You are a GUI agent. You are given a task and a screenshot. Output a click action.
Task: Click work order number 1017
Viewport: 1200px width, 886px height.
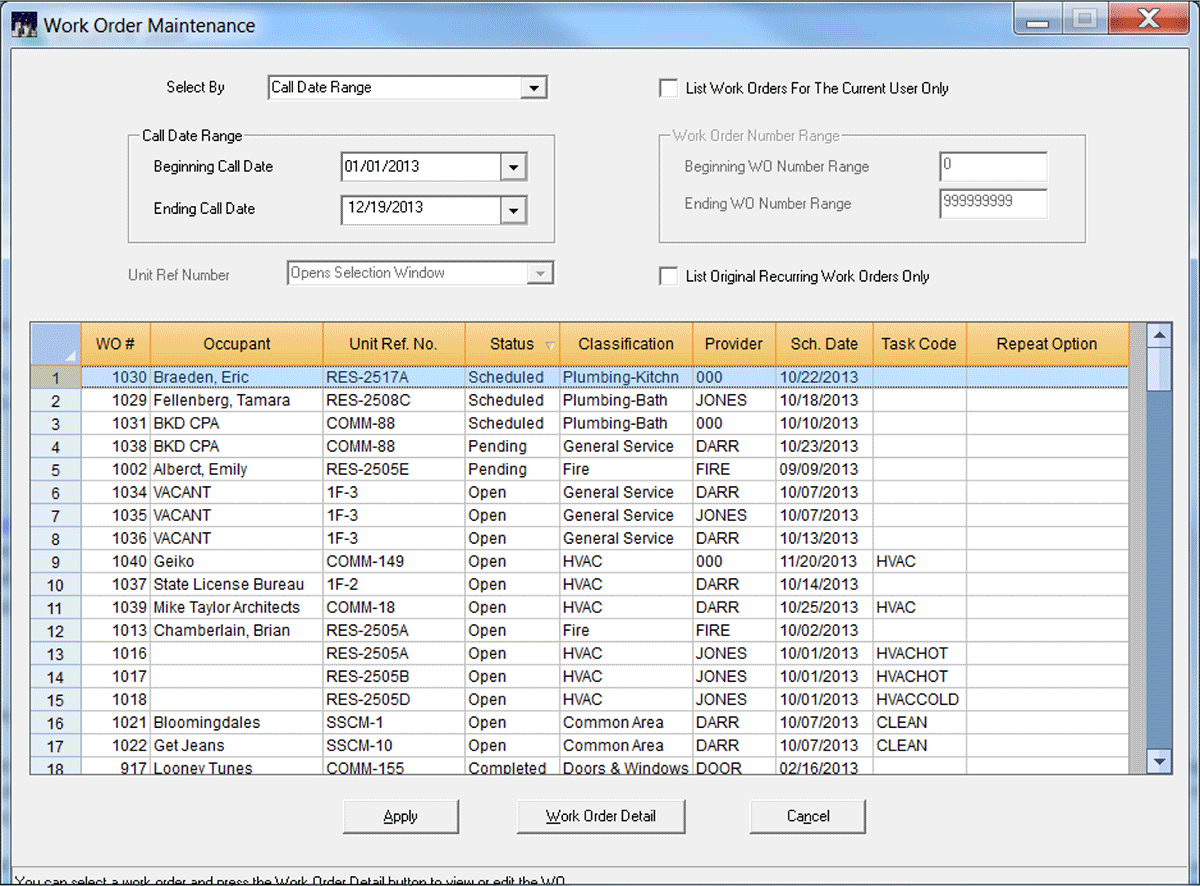(x=116, y=677)
